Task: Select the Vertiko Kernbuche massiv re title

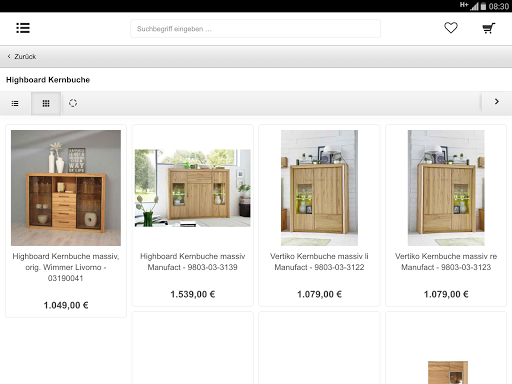Action: 446,262
